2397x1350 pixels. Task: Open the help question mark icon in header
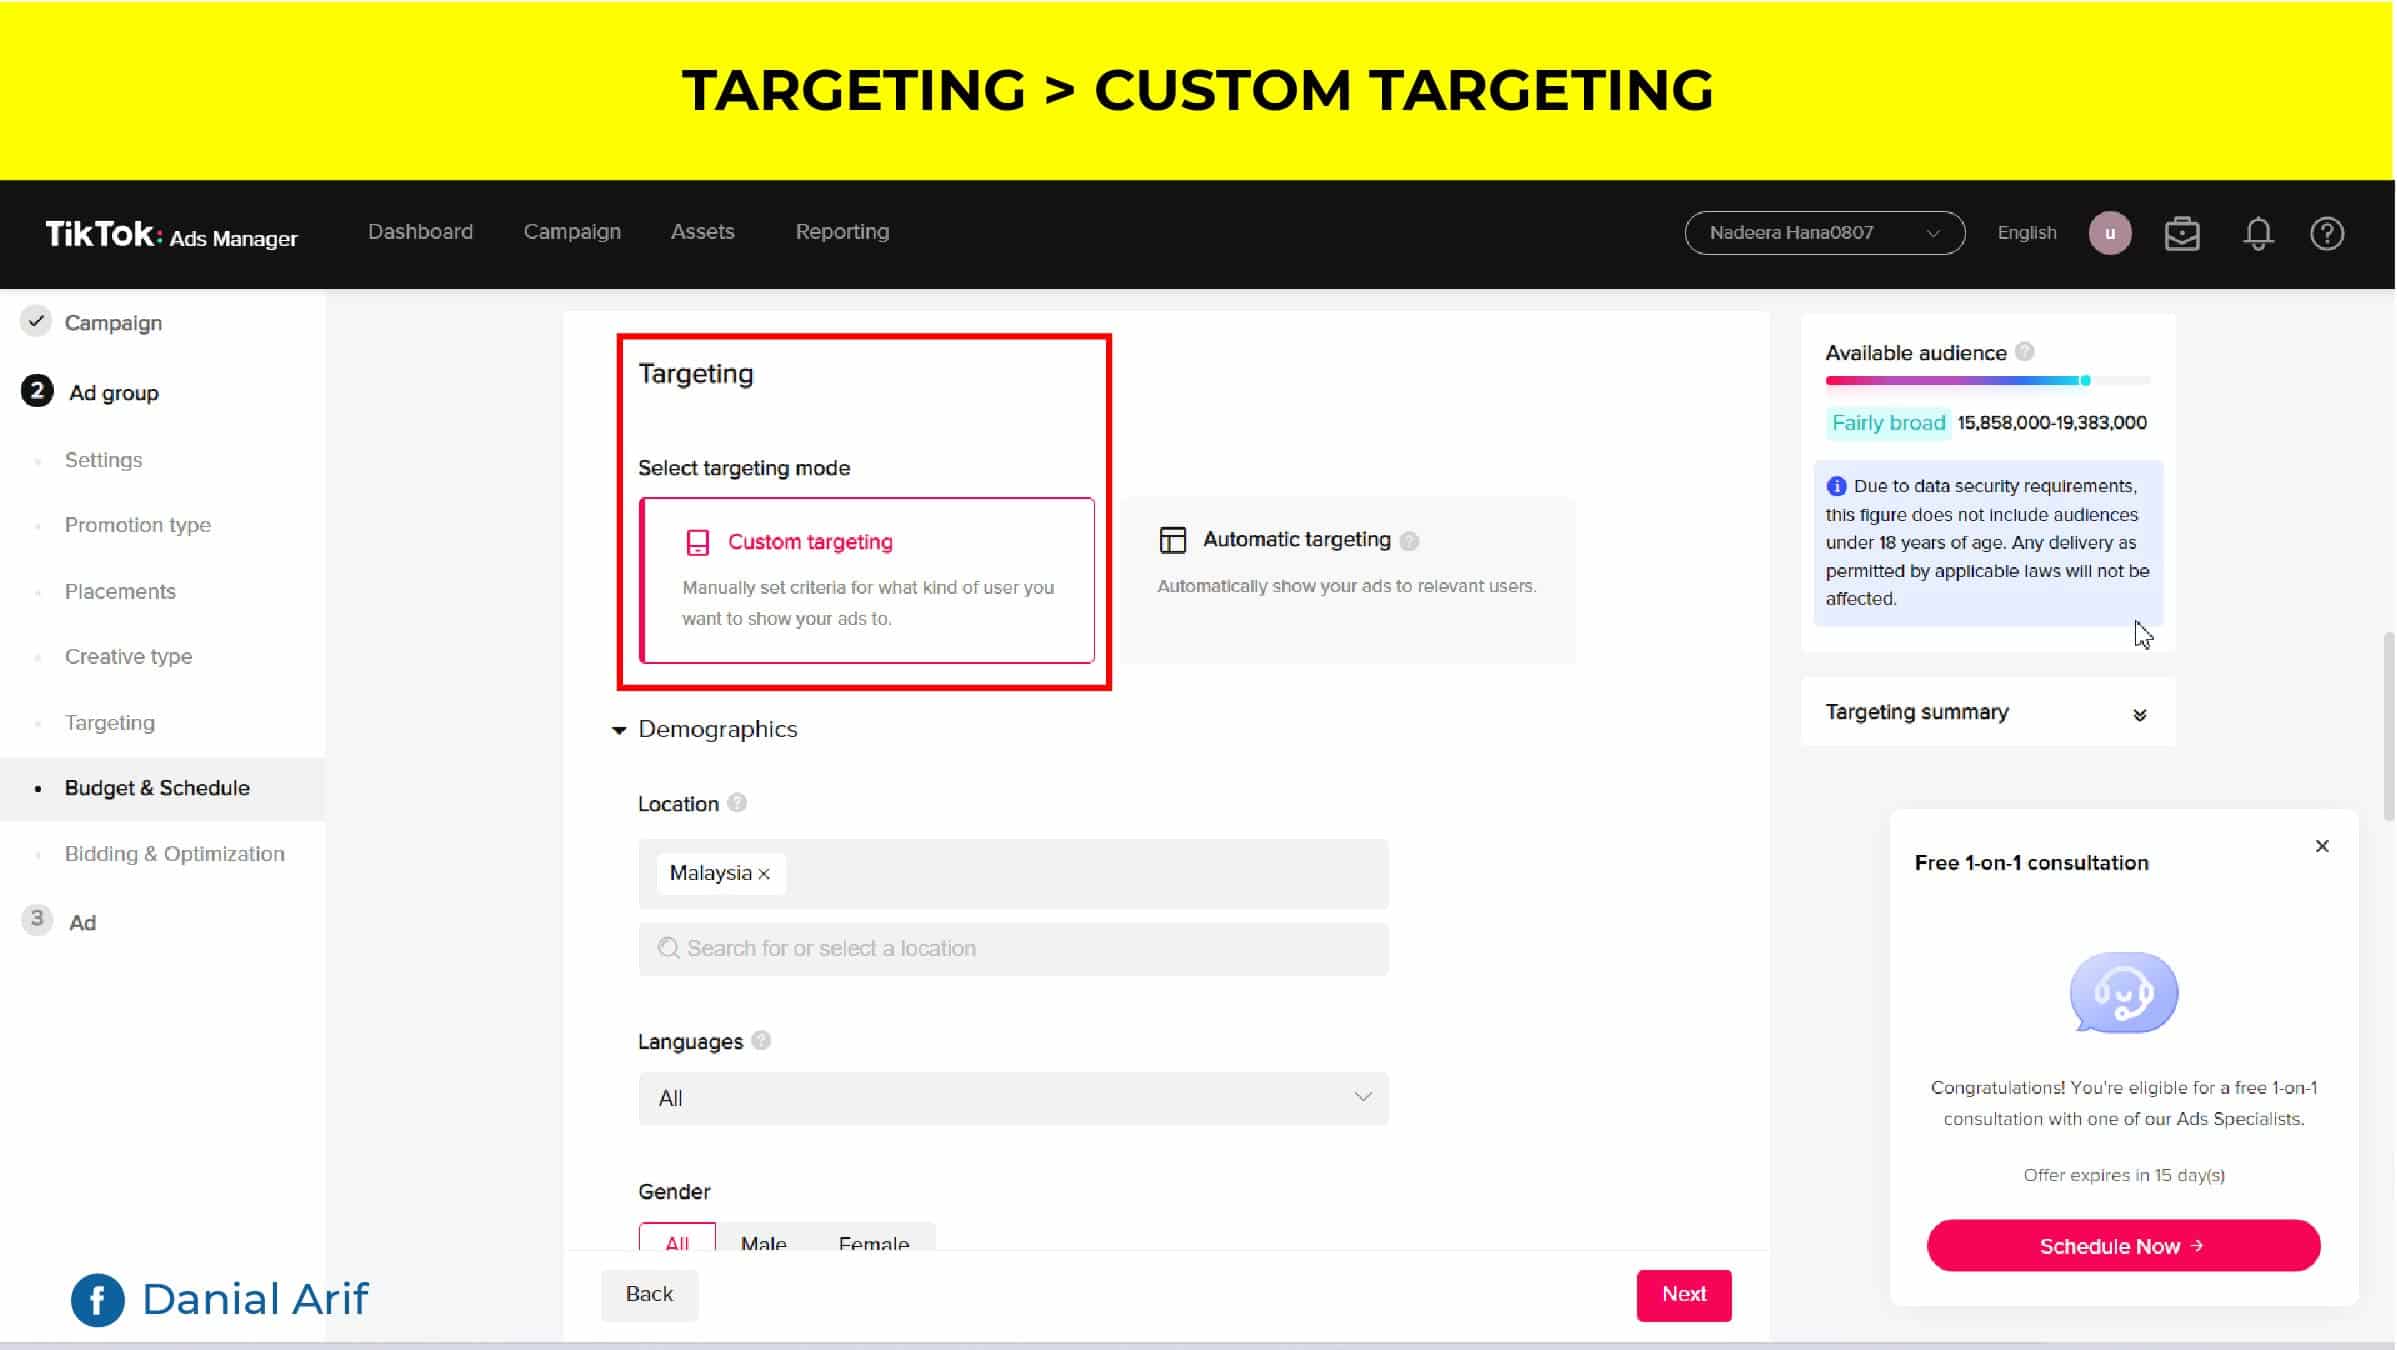coord(2326,234)
